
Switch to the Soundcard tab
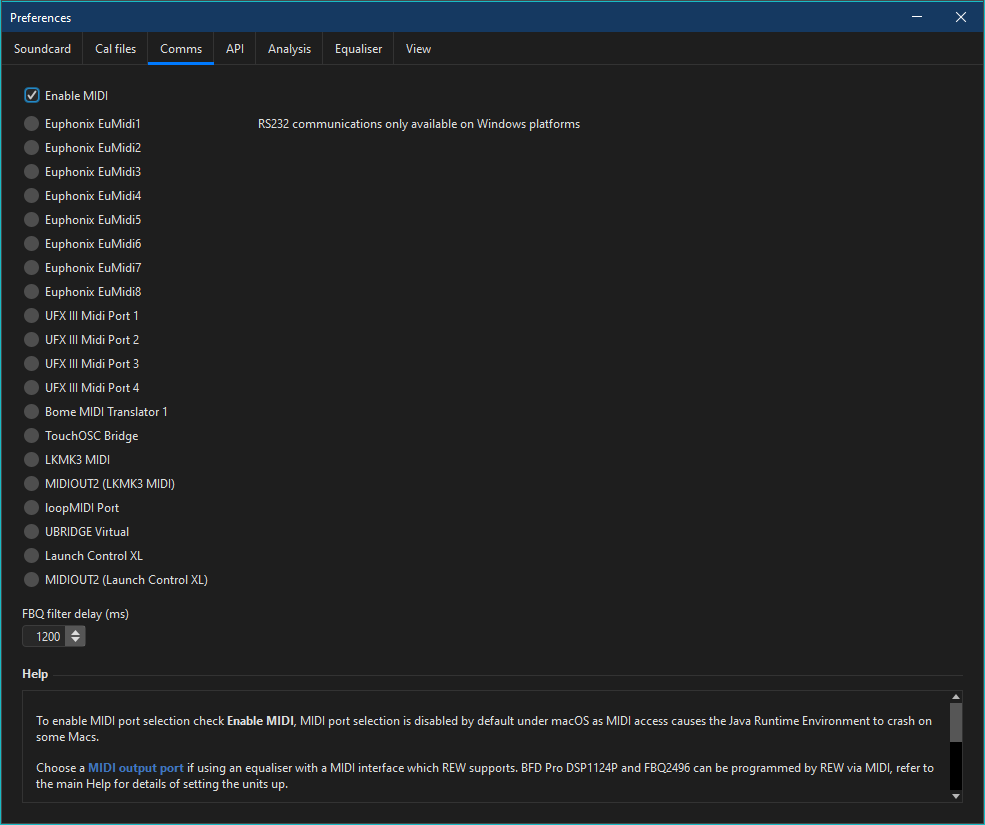(42, 49)
